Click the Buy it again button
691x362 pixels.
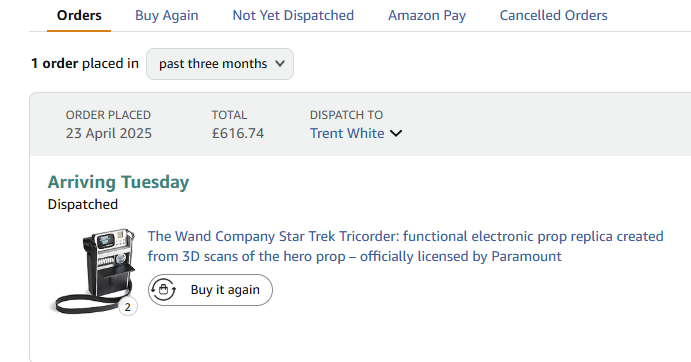210,290
